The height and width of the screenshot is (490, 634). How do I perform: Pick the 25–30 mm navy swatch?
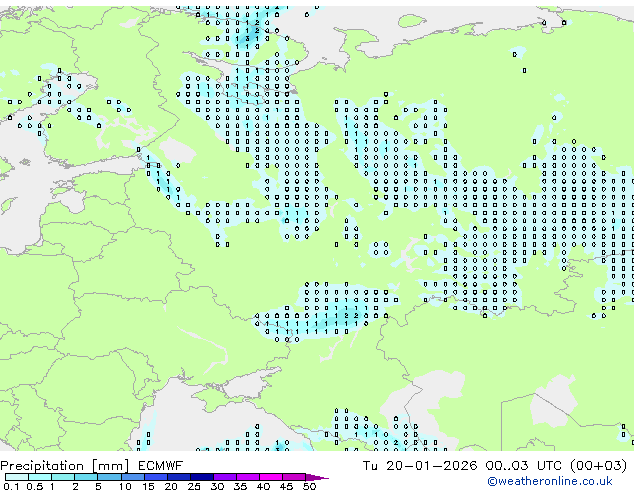201,477
